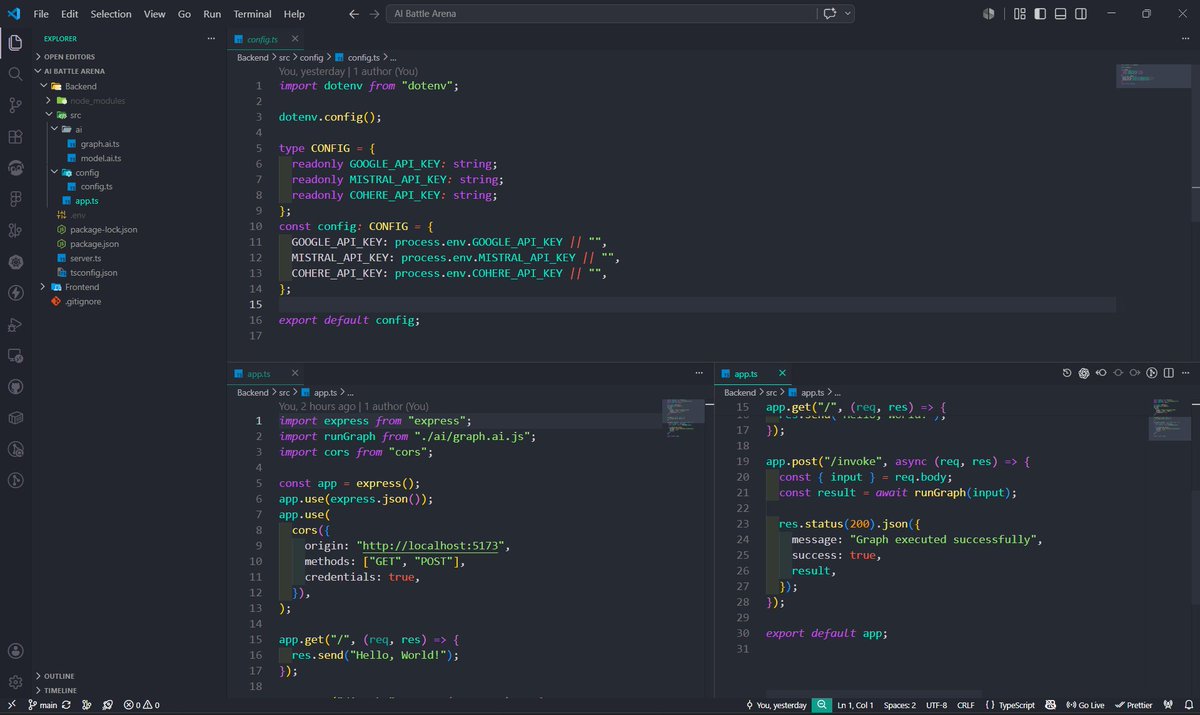Close the app.ts tab in bottom-right editor

(782, 373)
